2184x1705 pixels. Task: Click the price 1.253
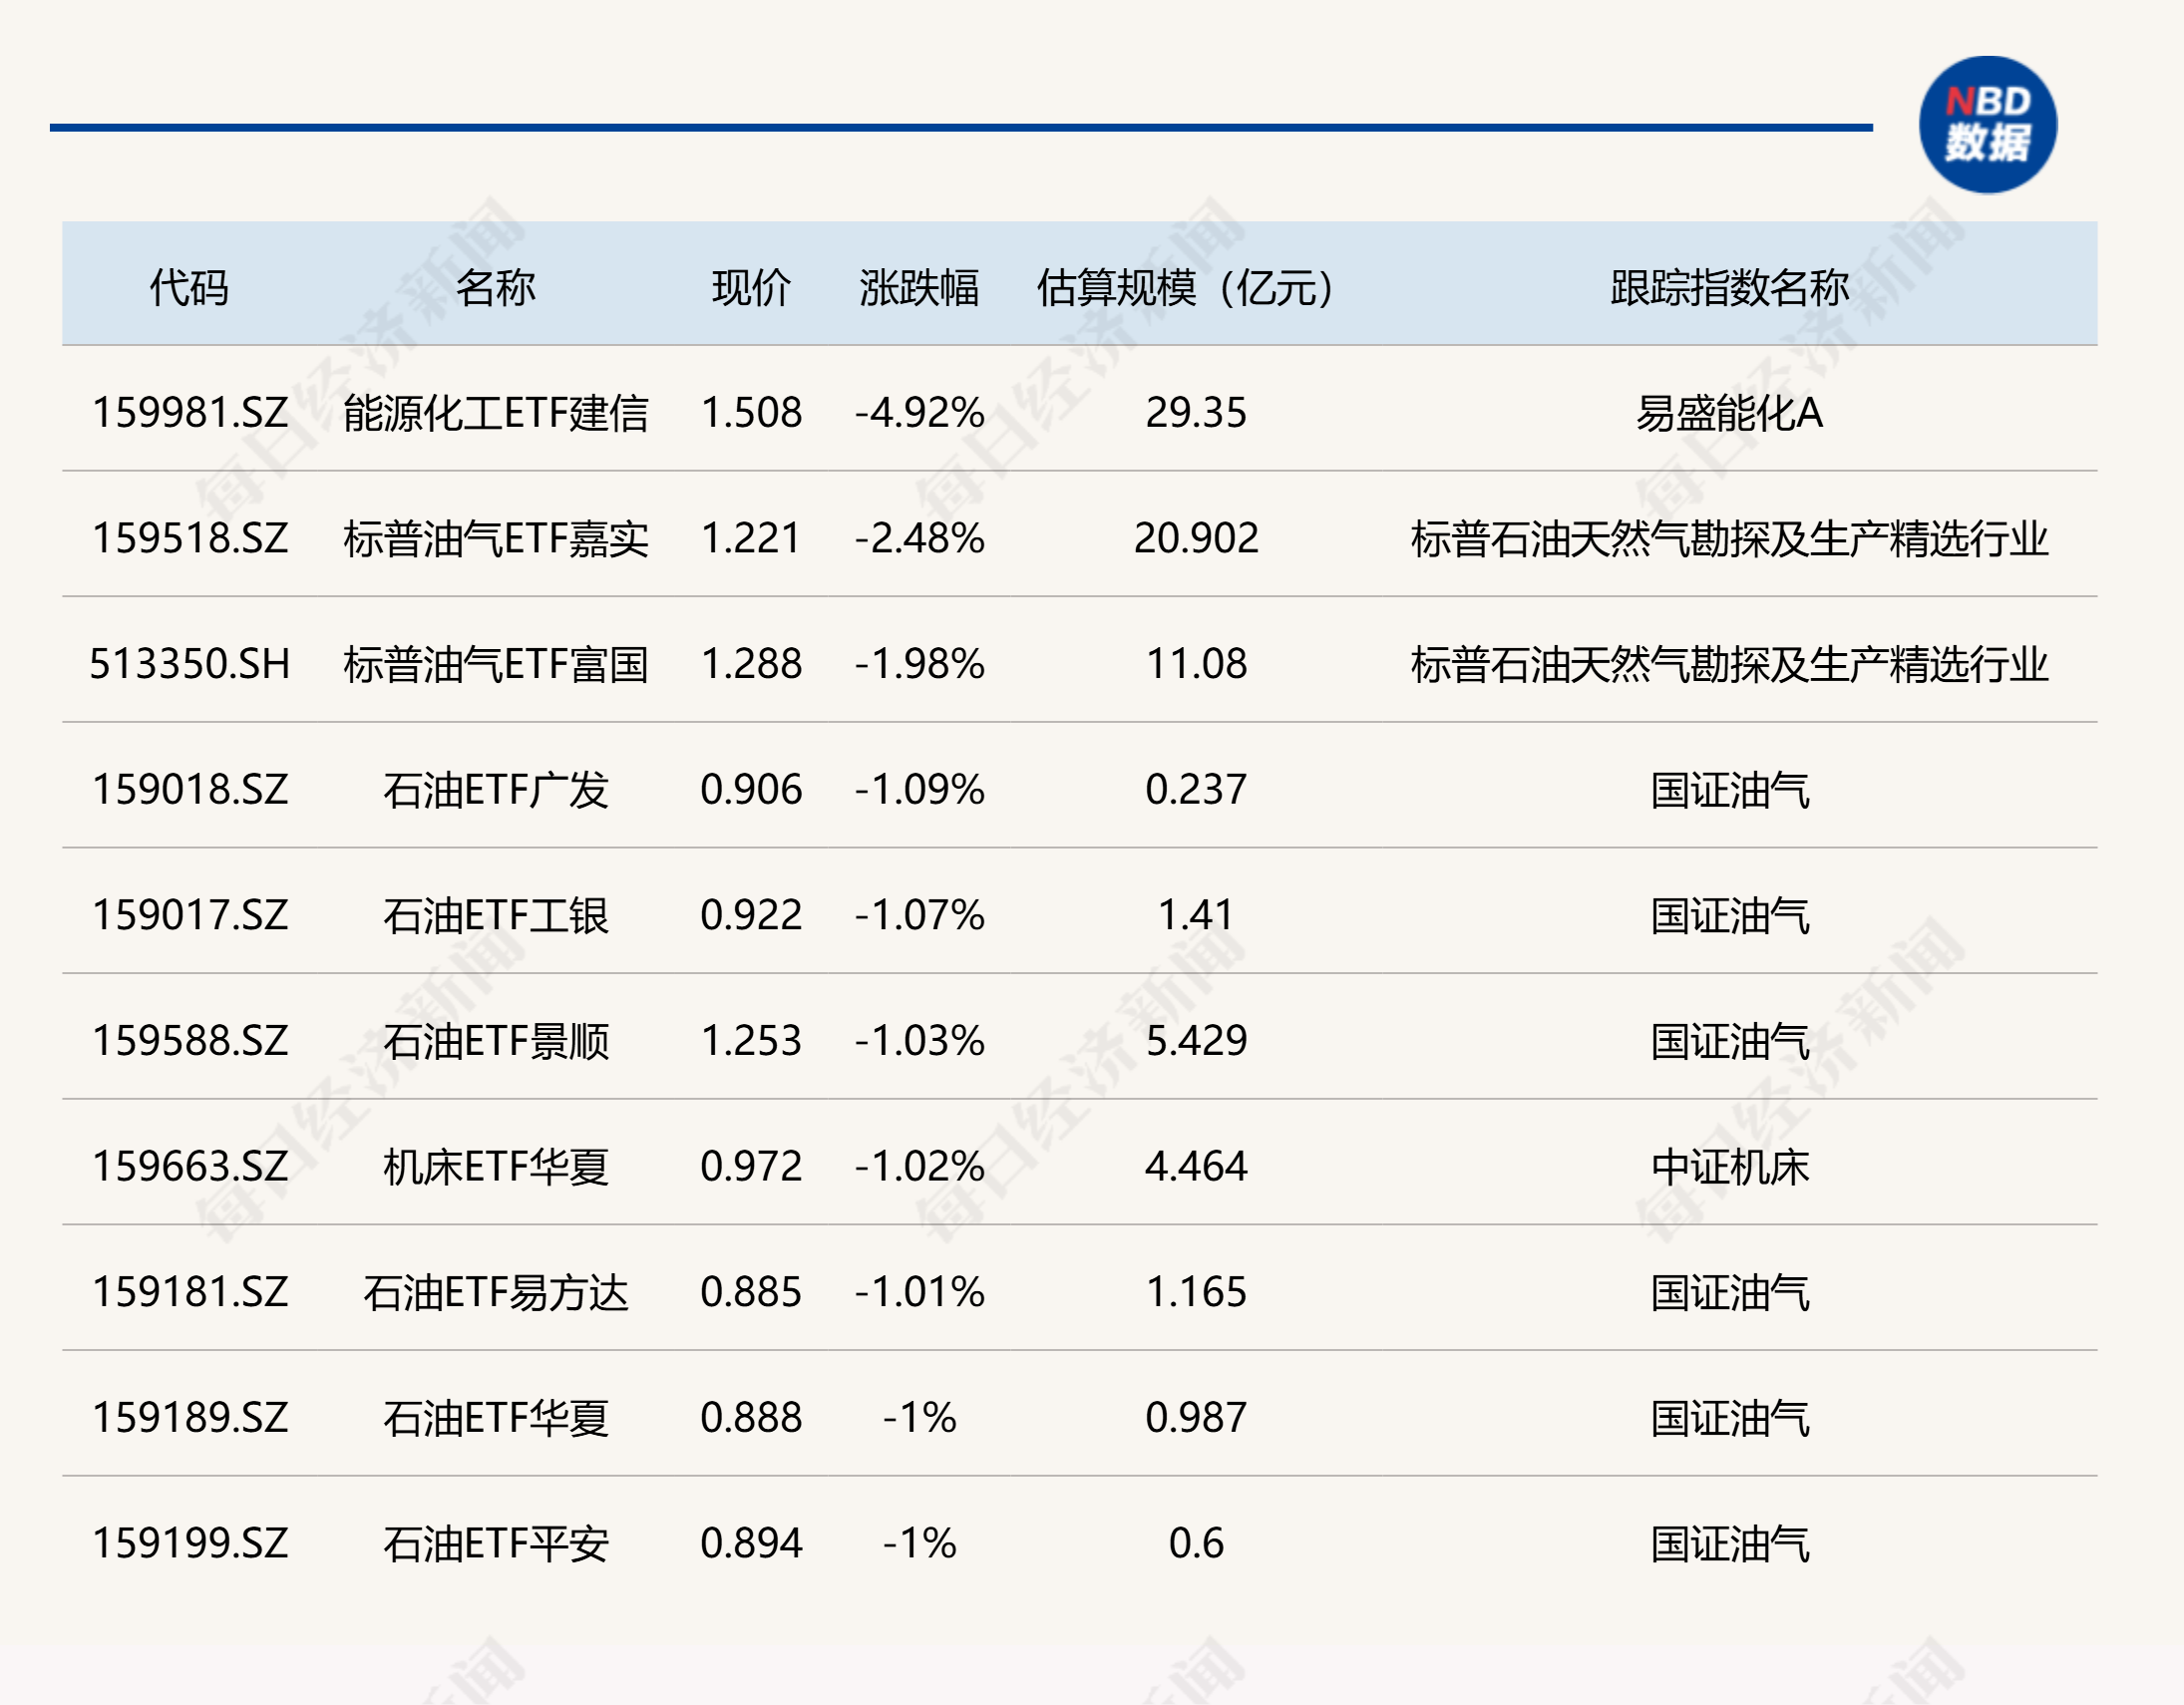[x=751, y=1041]
